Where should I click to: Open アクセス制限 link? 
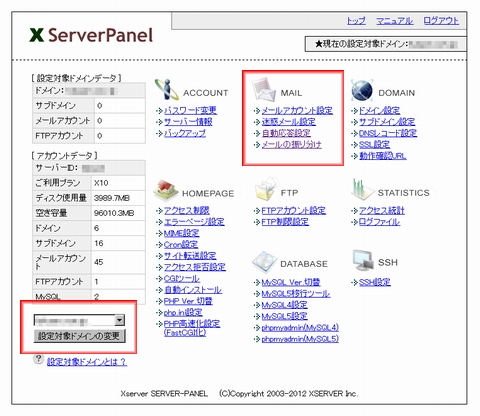(x=187, y=210)
